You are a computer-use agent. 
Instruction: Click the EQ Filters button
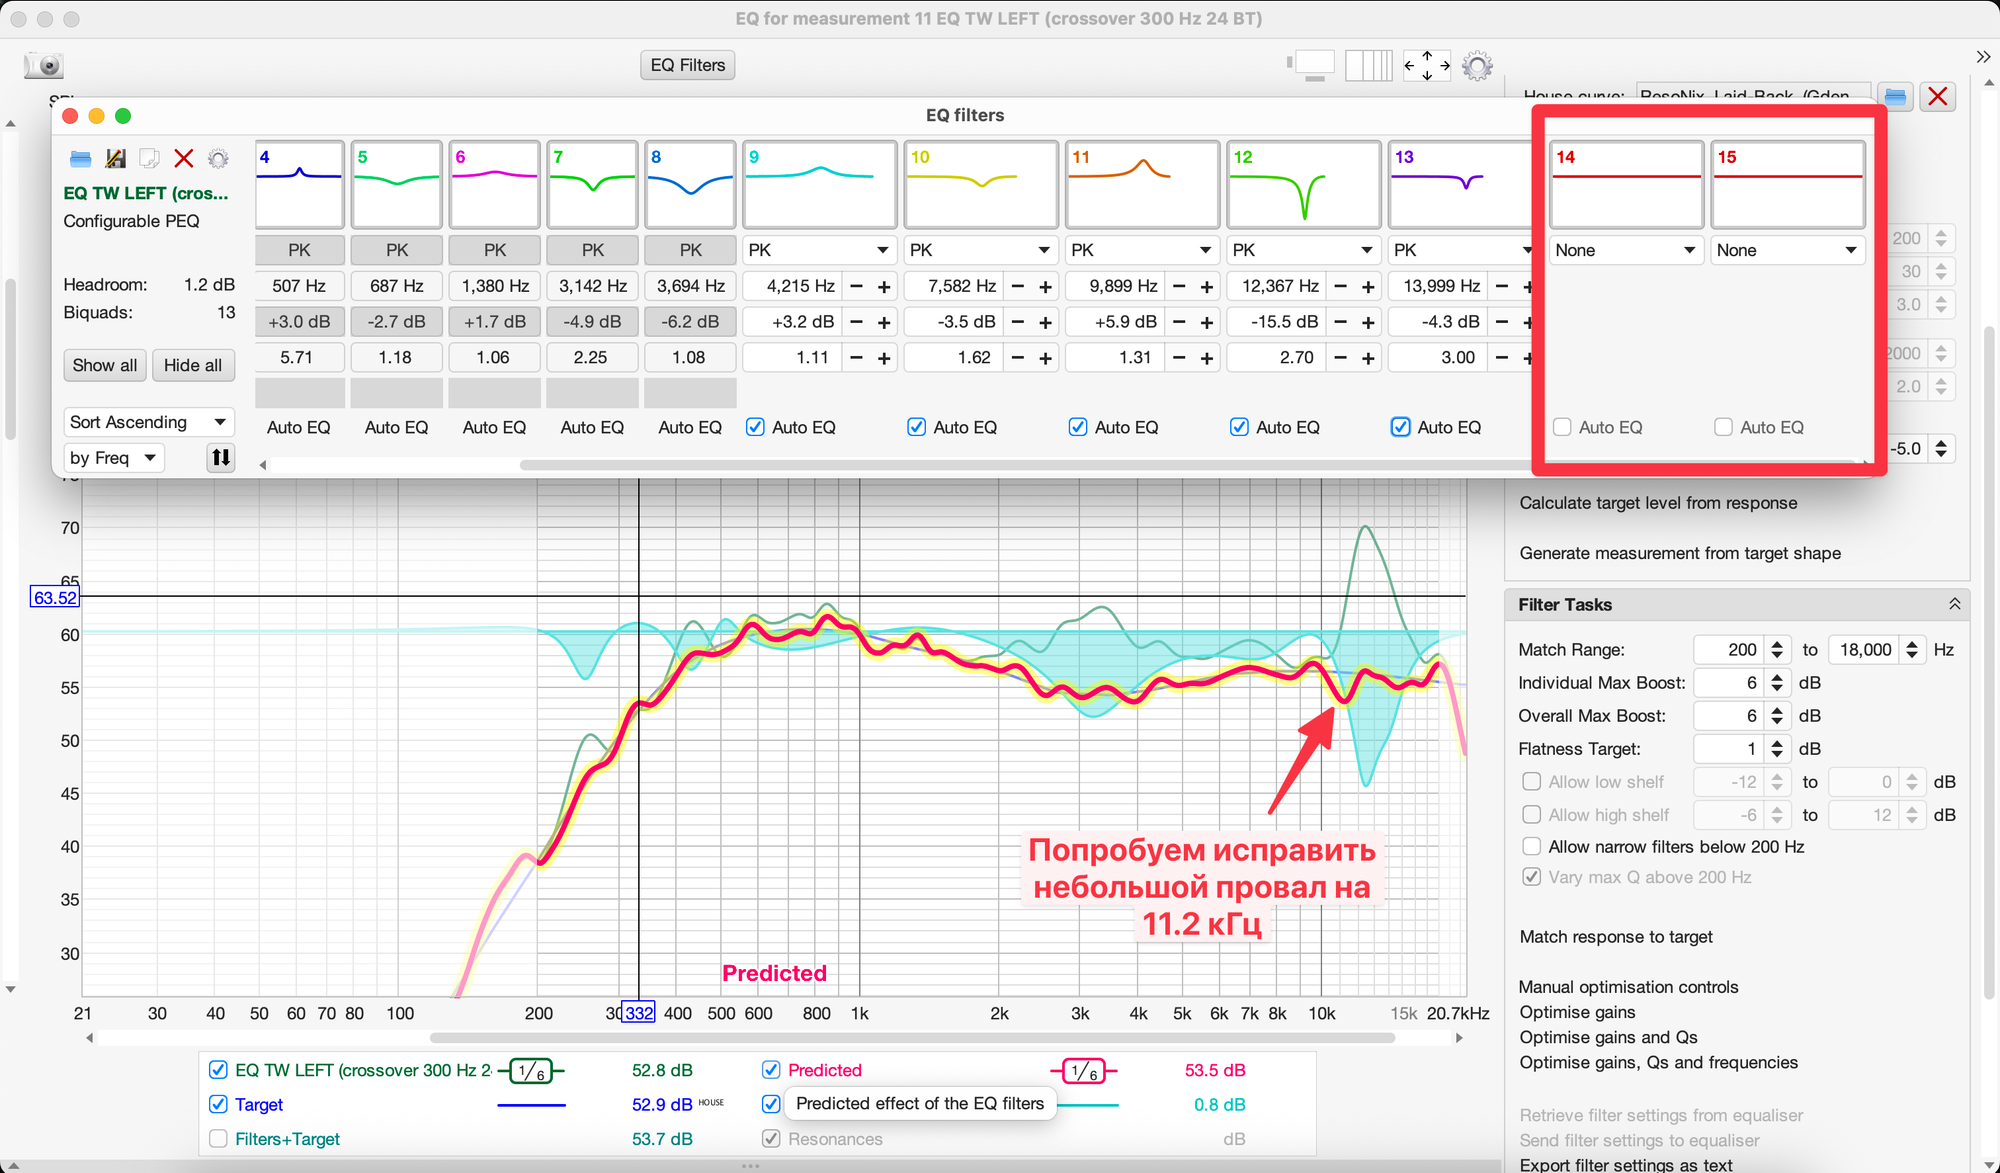688,65
